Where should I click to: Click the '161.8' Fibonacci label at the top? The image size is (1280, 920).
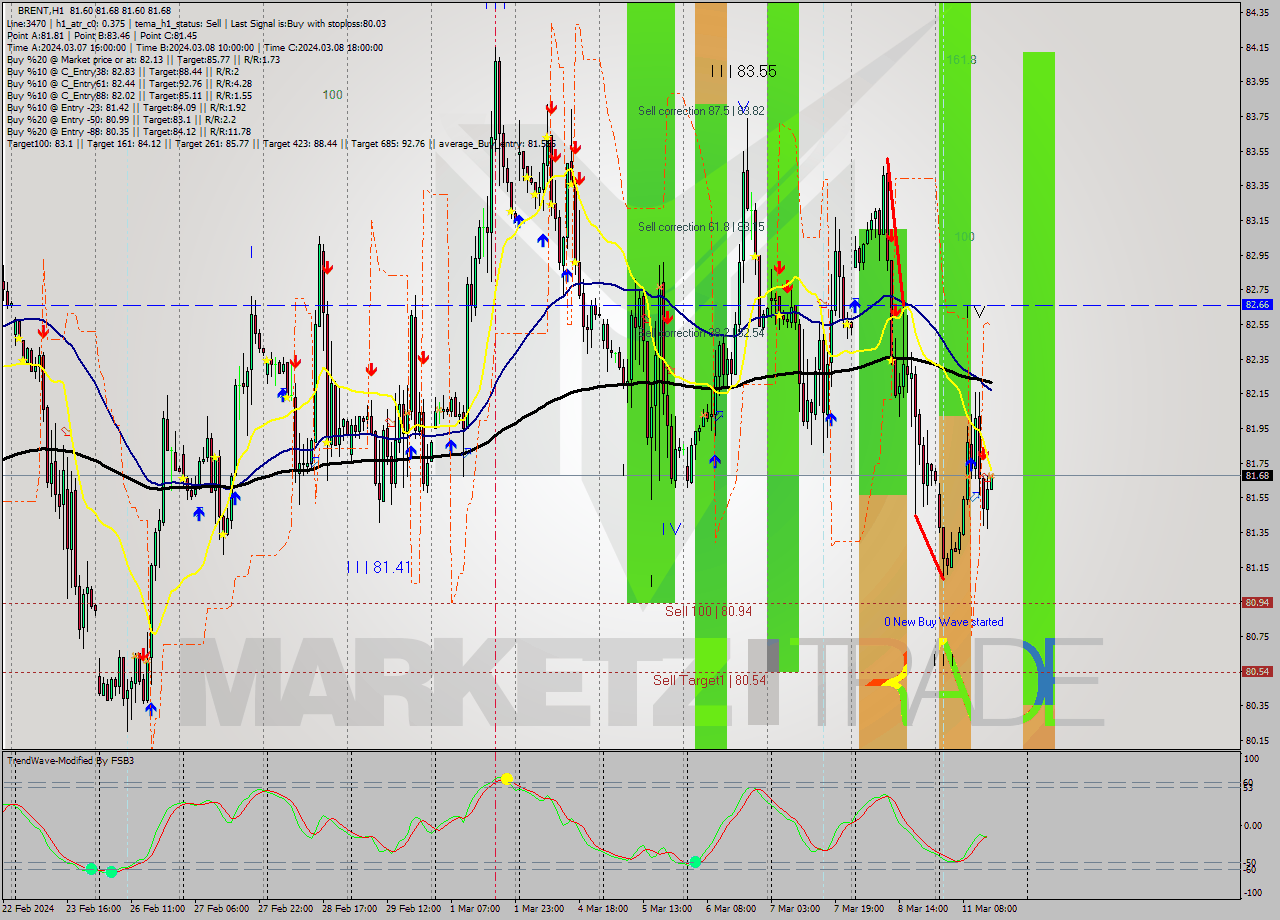(961, 60)
